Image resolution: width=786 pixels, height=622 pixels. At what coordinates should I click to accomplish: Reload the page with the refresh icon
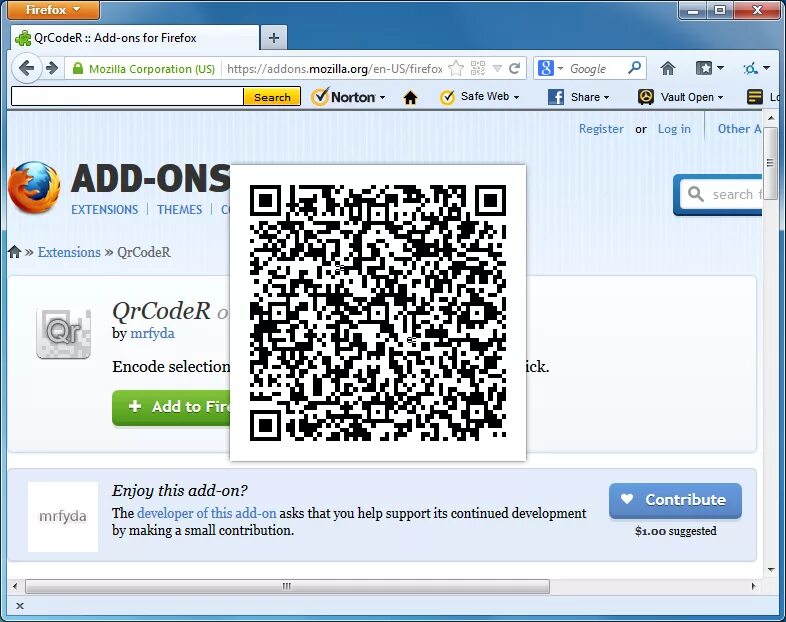(x=514, y=68)
